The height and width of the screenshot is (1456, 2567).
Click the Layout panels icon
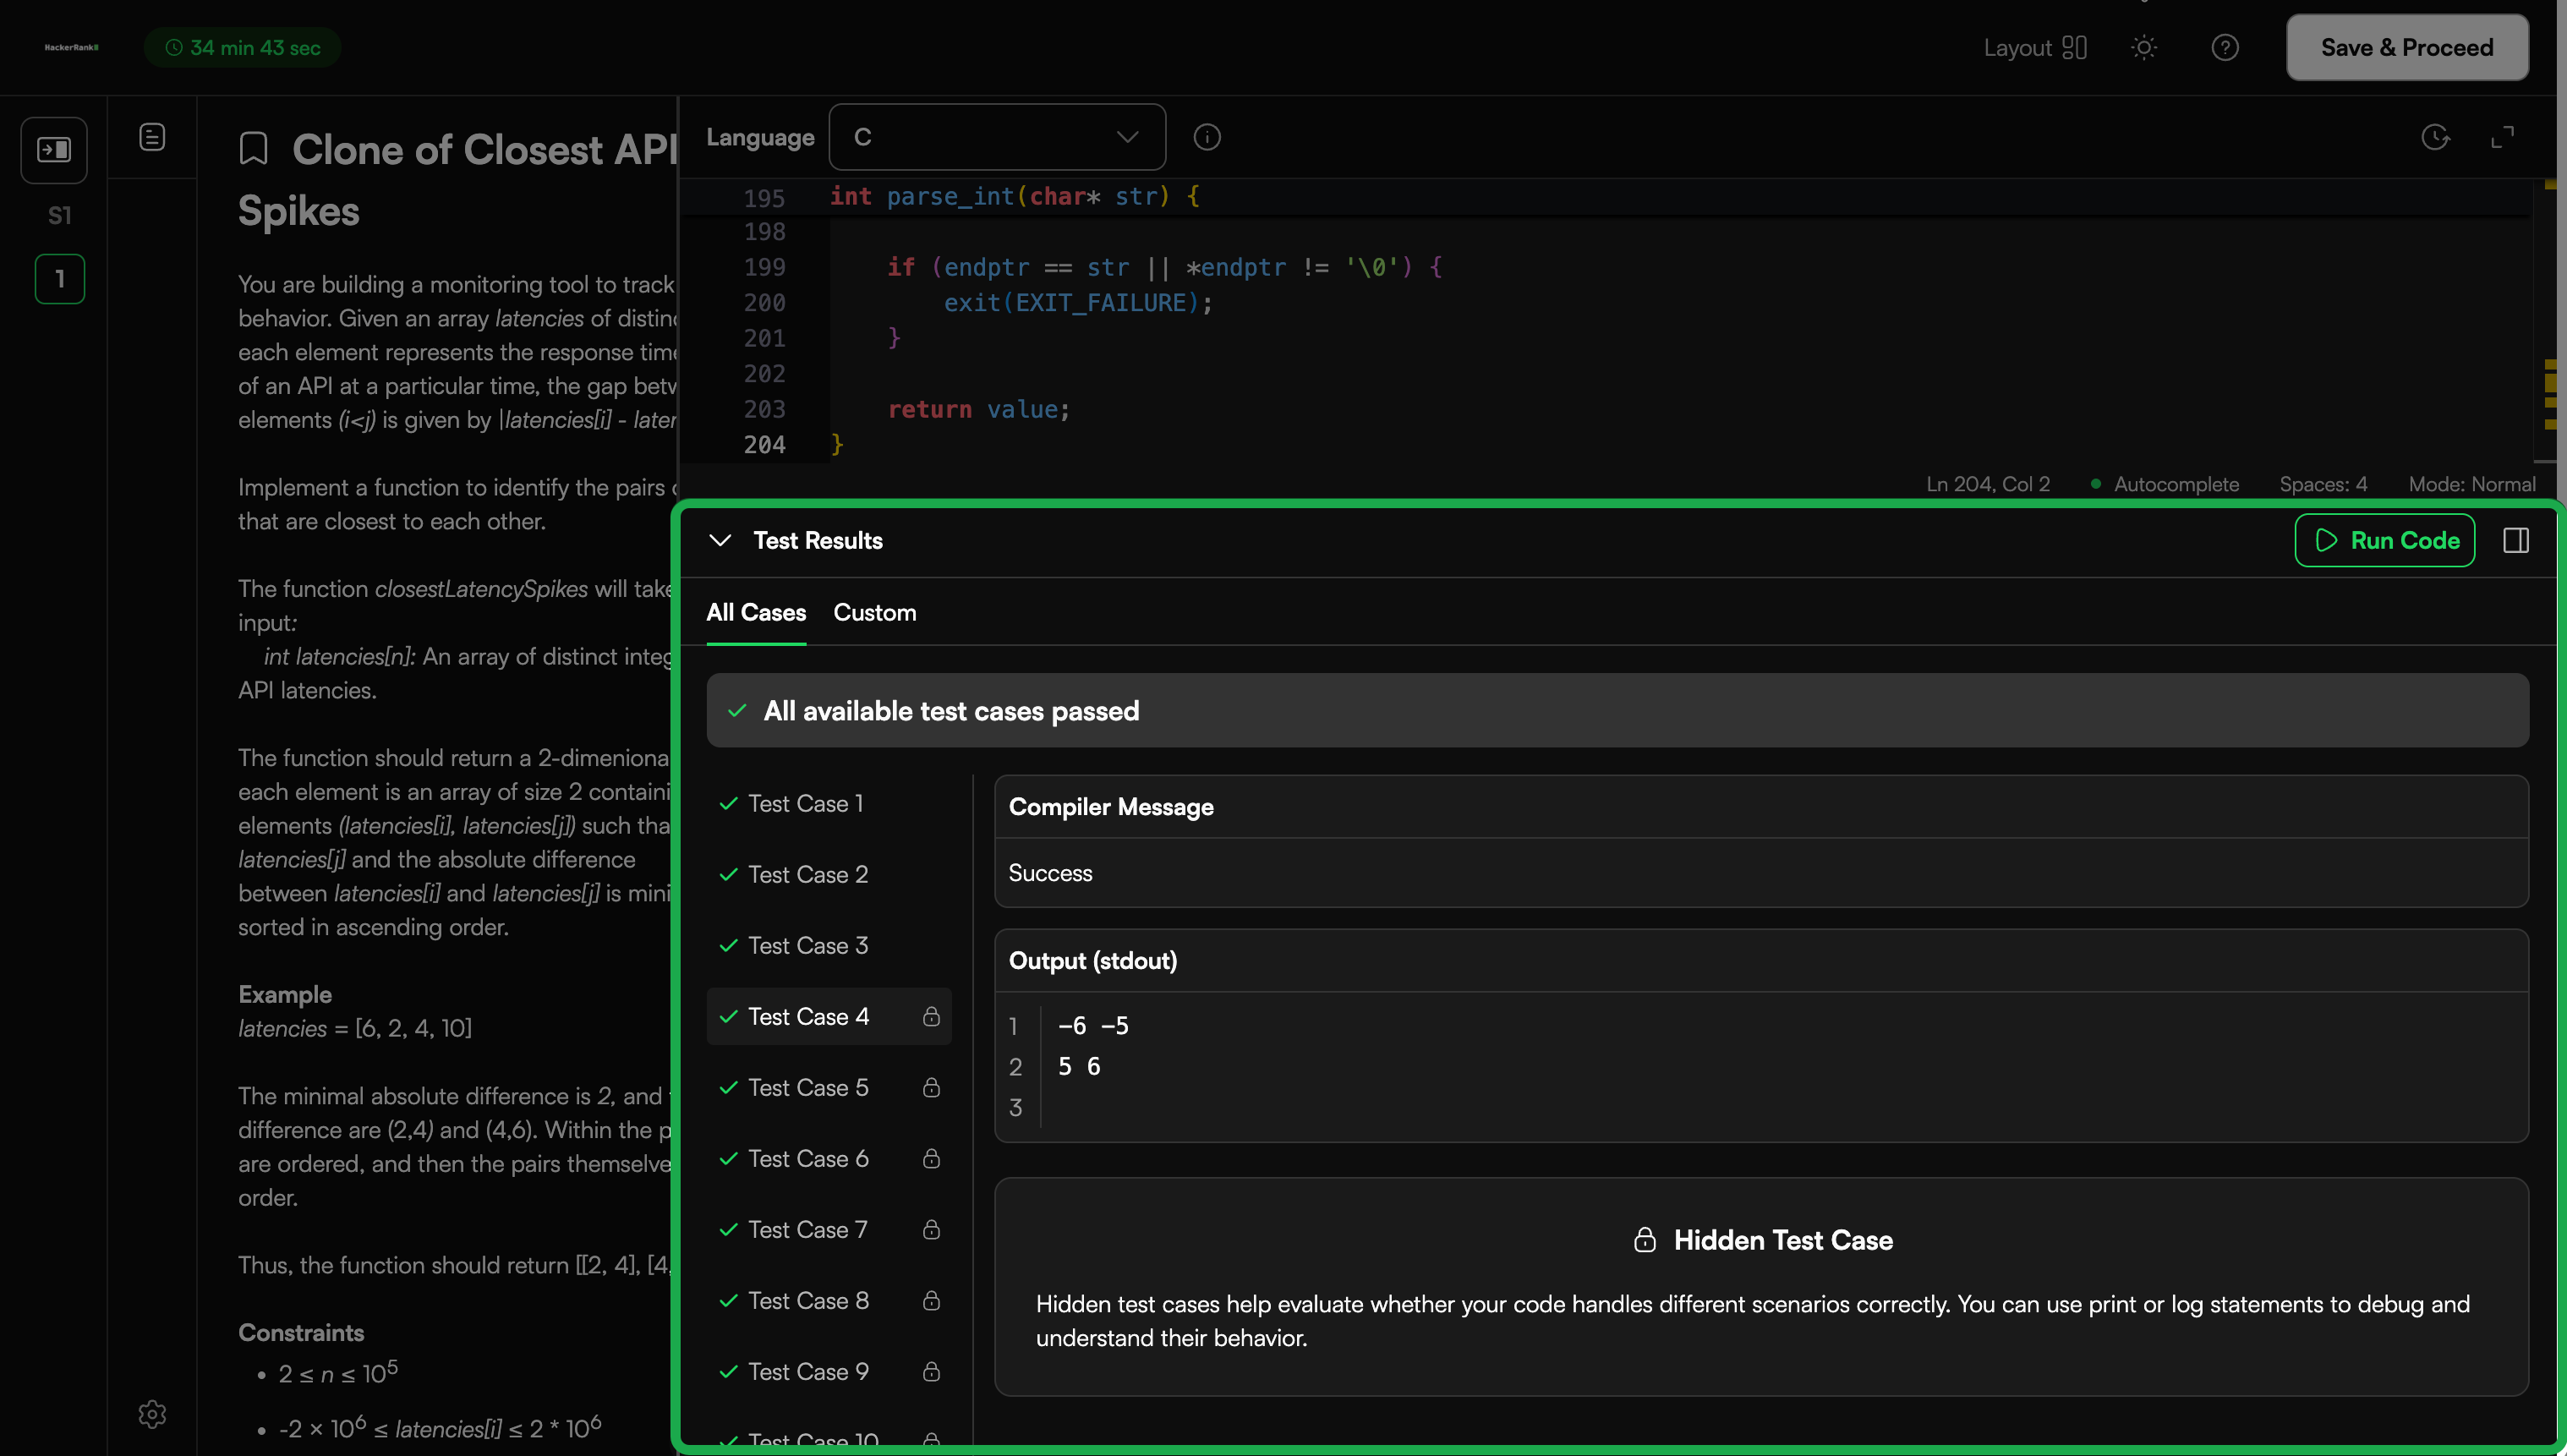[x=2074, y=47]
